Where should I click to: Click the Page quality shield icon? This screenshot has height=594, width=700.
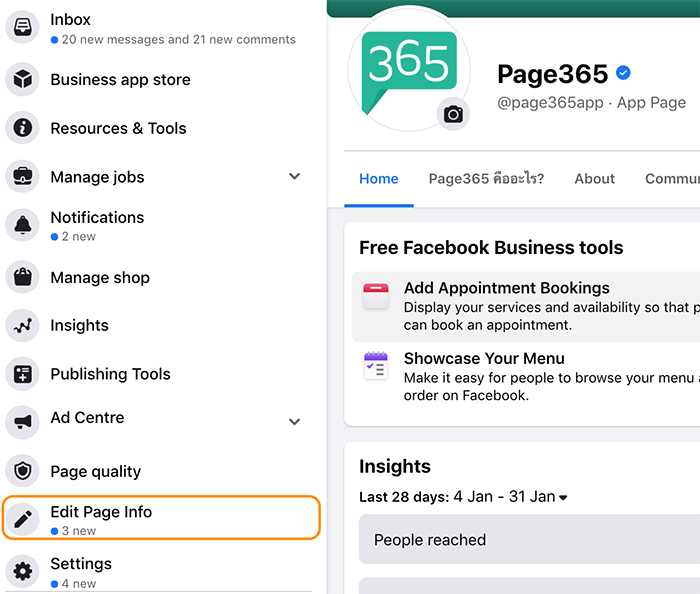coord(22,470)
